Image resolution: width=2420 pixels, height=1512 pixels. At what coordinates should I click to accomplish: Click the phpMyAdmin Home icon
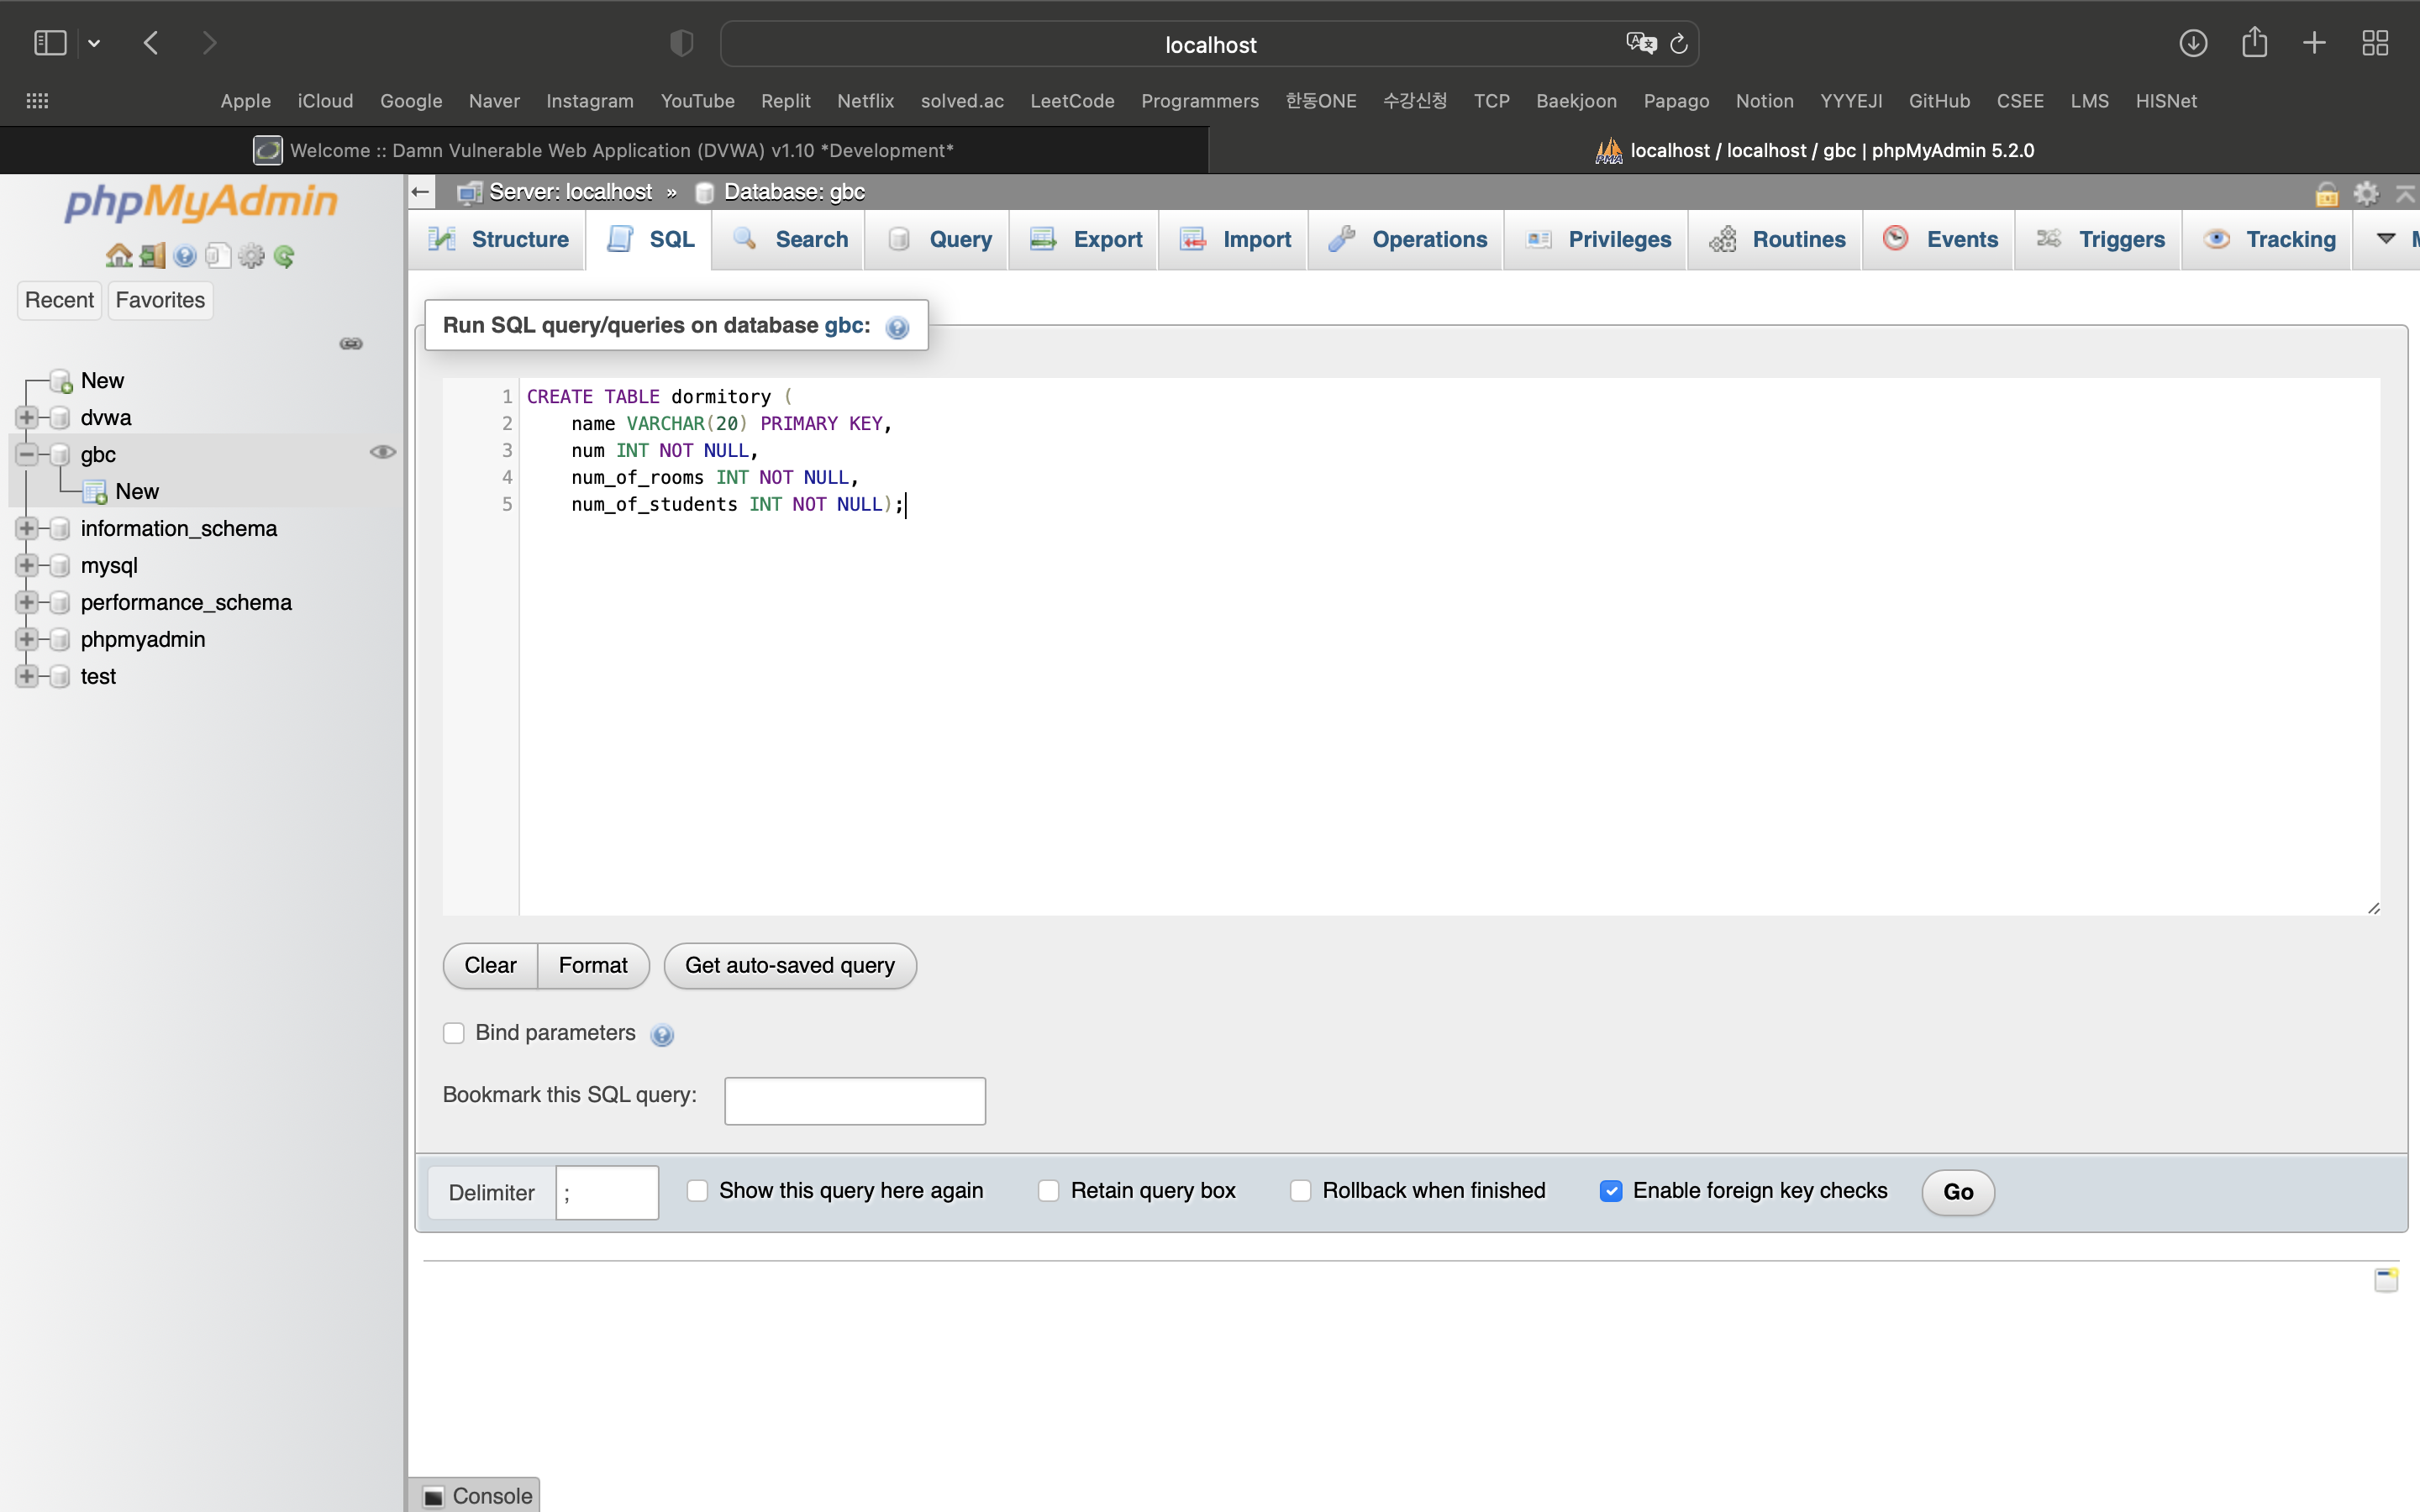[118, 256]
